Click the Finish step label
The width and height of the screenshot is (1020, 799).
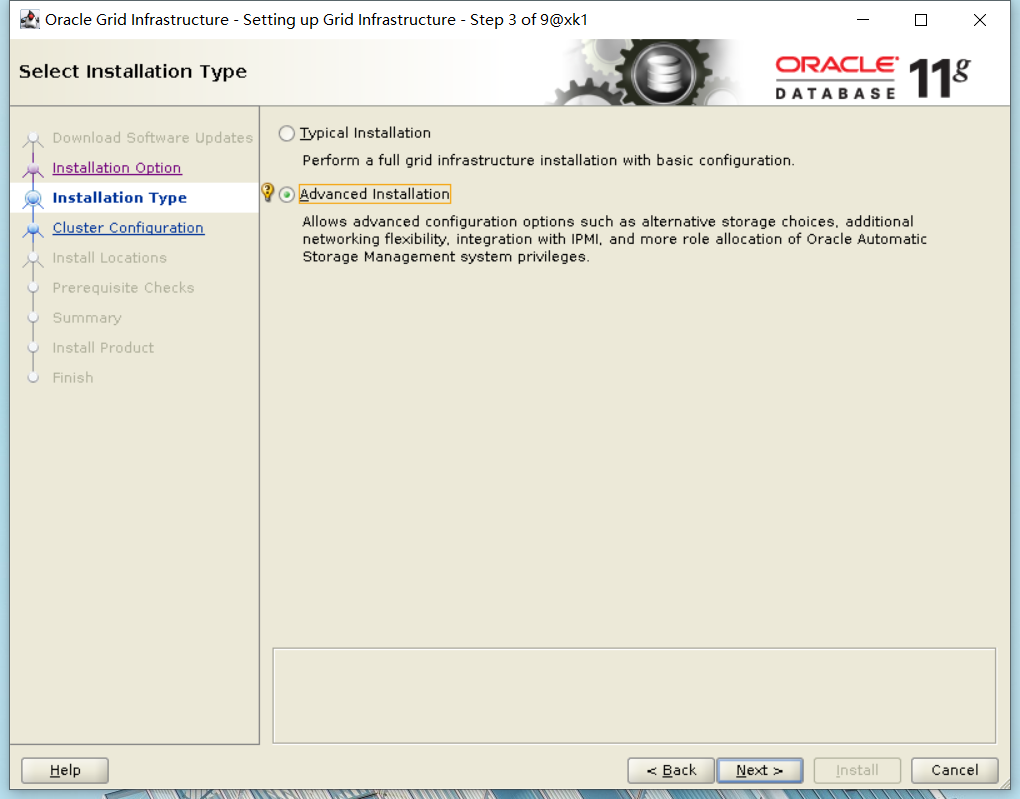(x=73, y=378)
